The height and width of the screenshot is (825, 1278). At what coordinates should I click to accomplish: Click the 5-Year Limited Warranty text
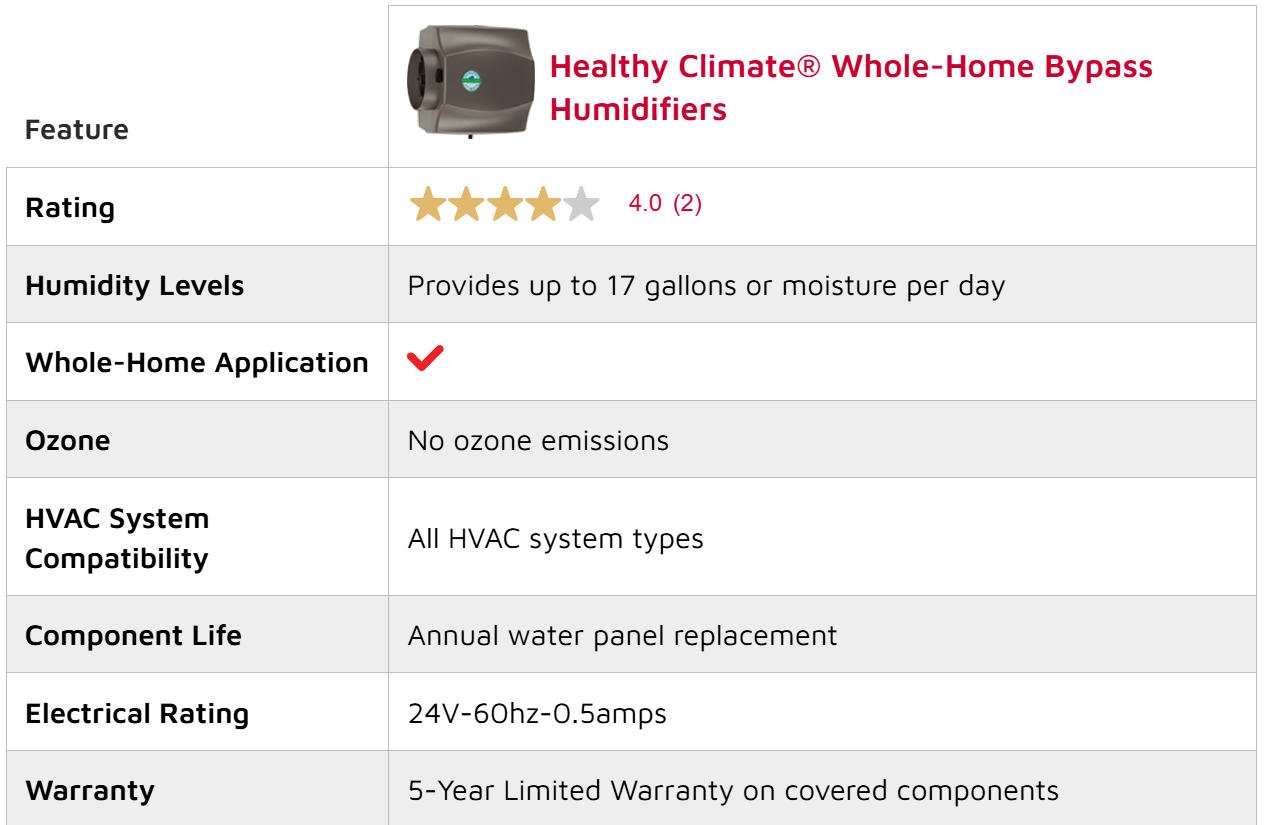click(x=733, y=791)
